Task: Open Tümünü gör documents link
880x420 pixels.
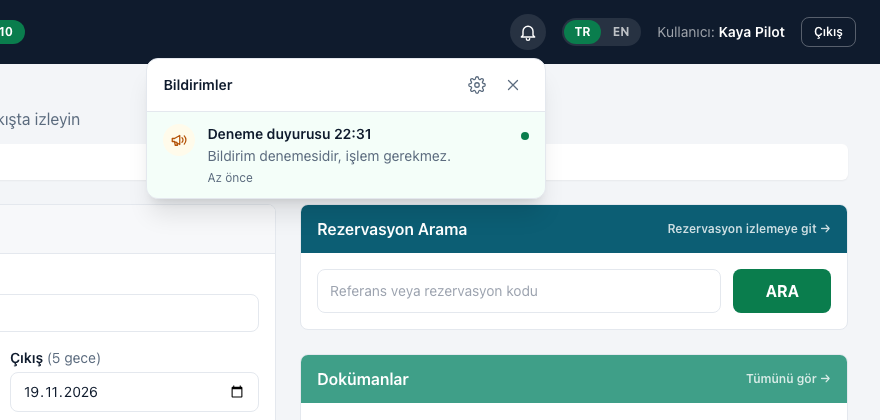Action: [788, 379]
